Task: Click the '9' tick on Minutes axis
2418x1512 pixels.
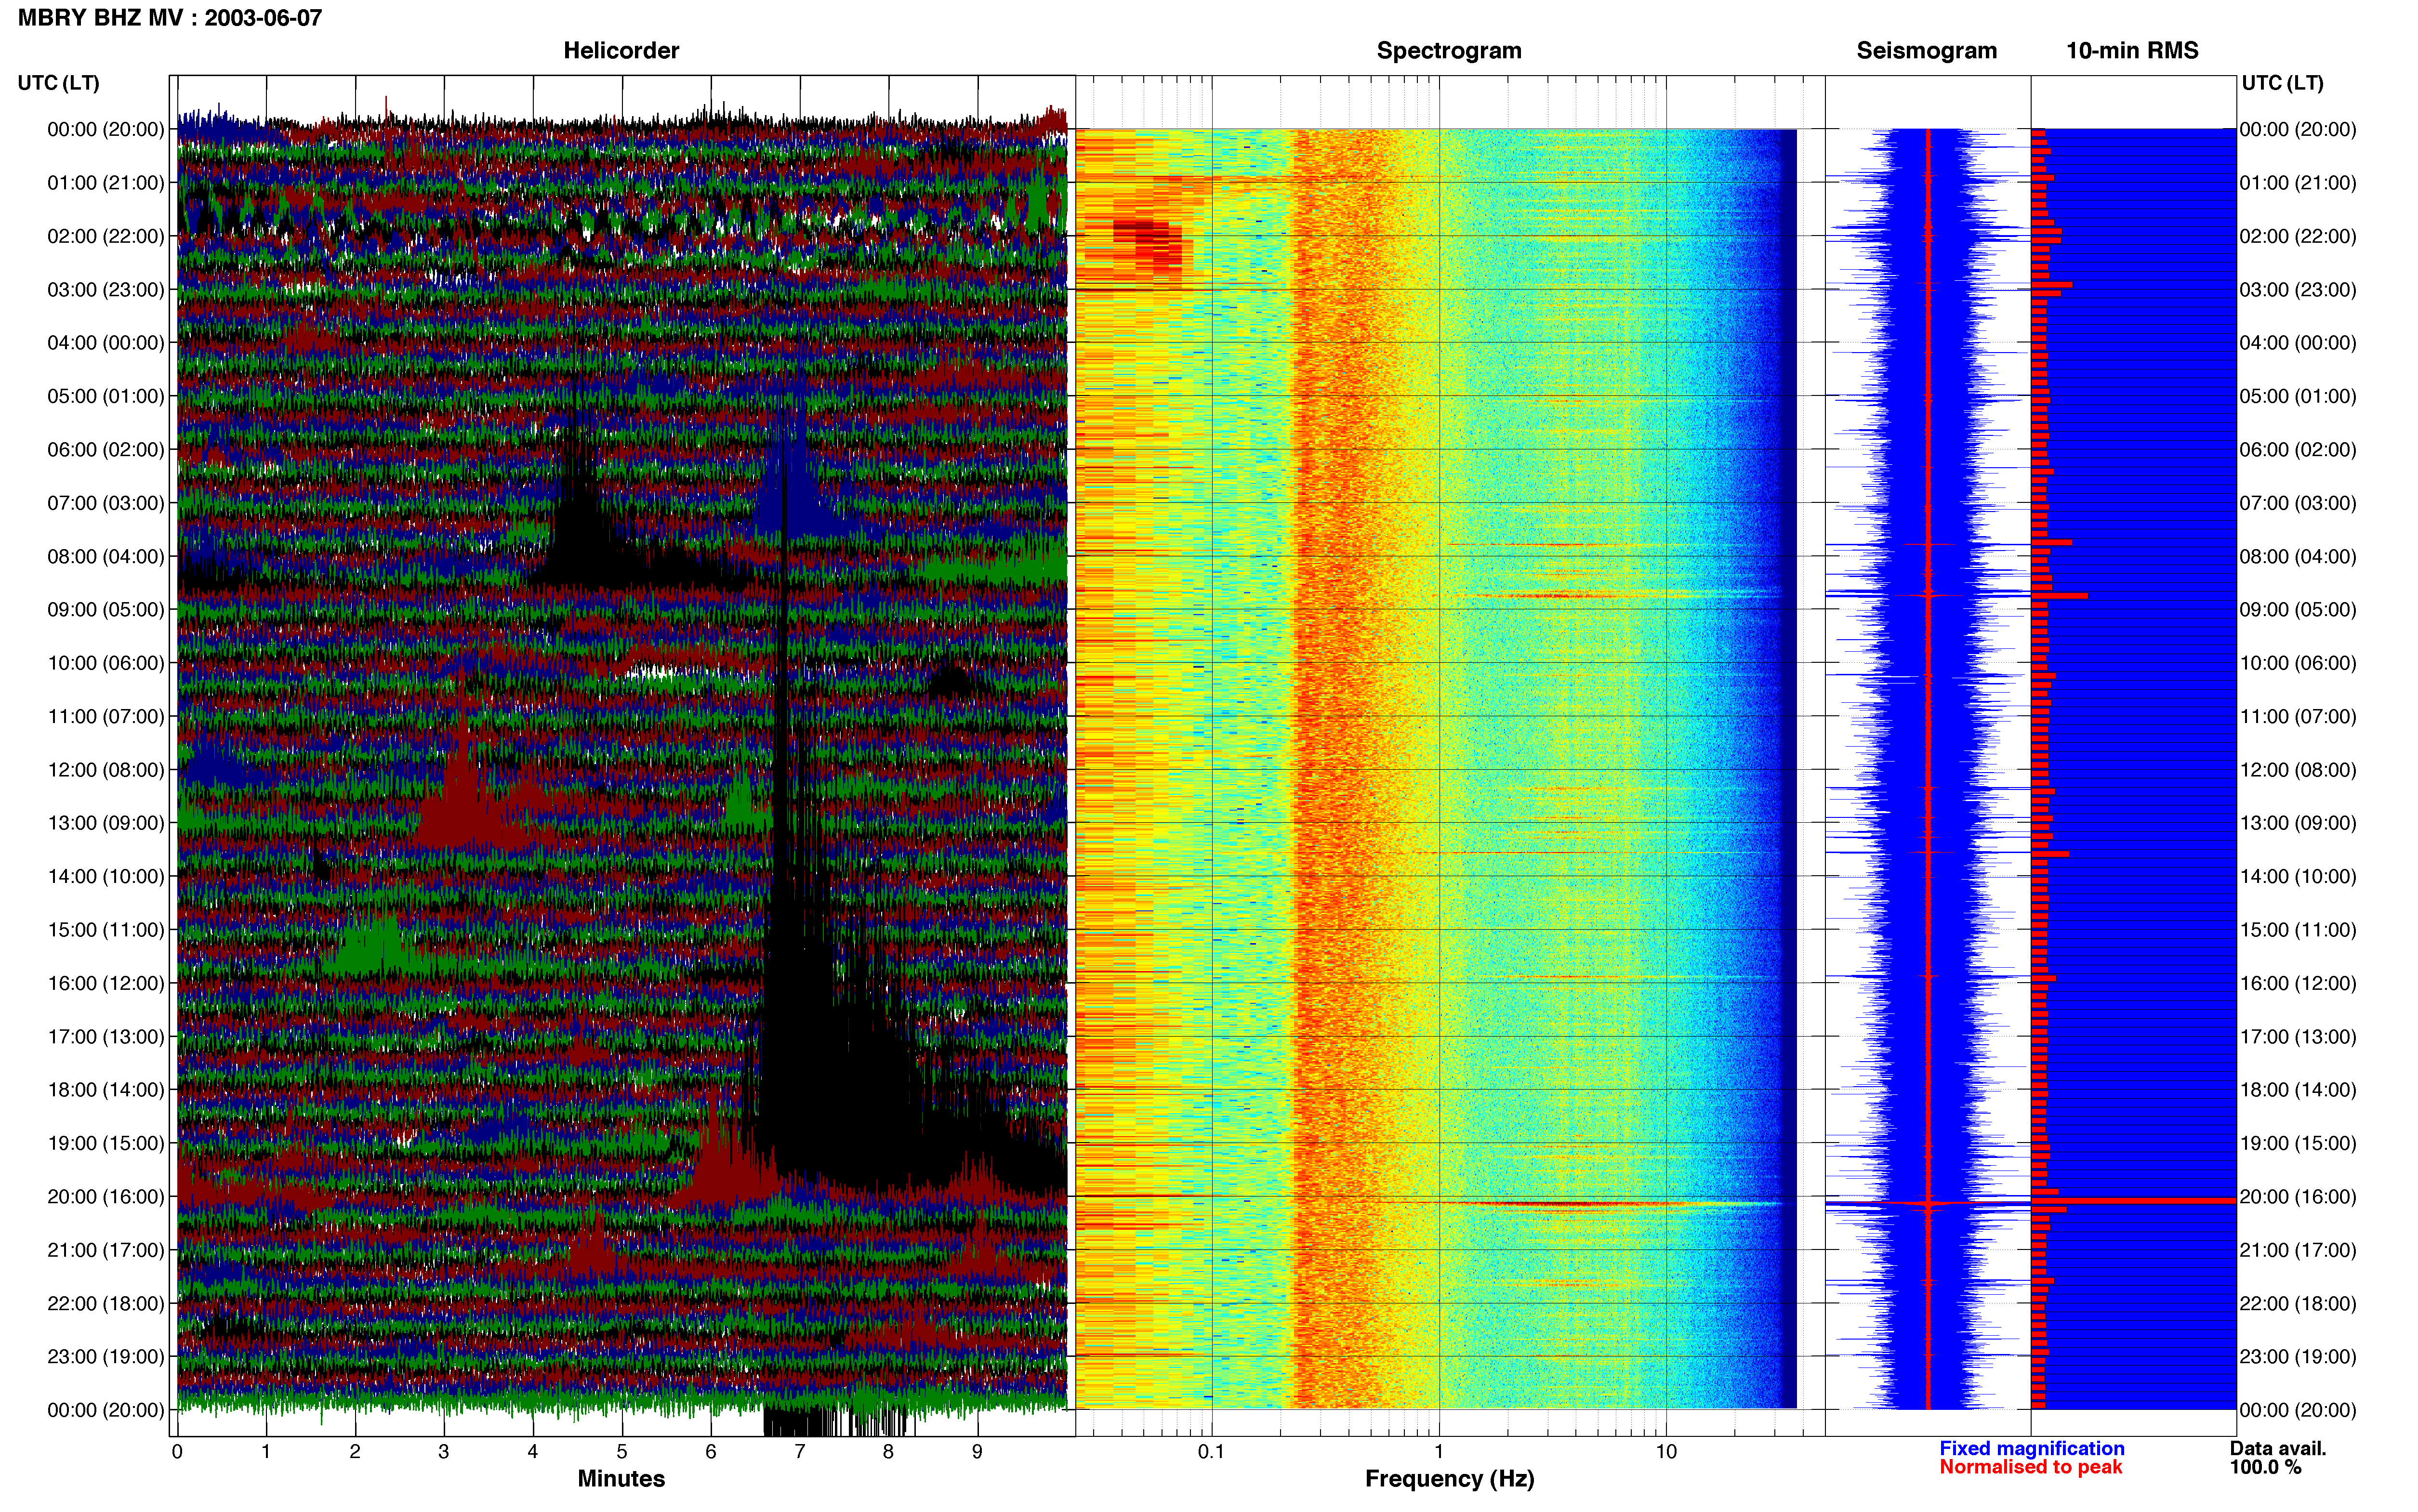Action: [x=977, y=1452]
